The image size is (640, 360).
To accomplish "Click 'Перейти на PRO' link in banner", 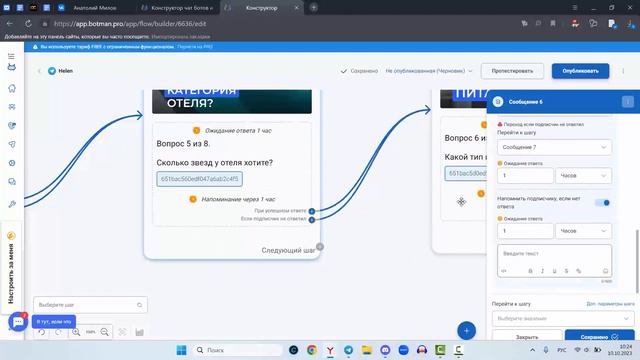I will [x=195, y=47].
